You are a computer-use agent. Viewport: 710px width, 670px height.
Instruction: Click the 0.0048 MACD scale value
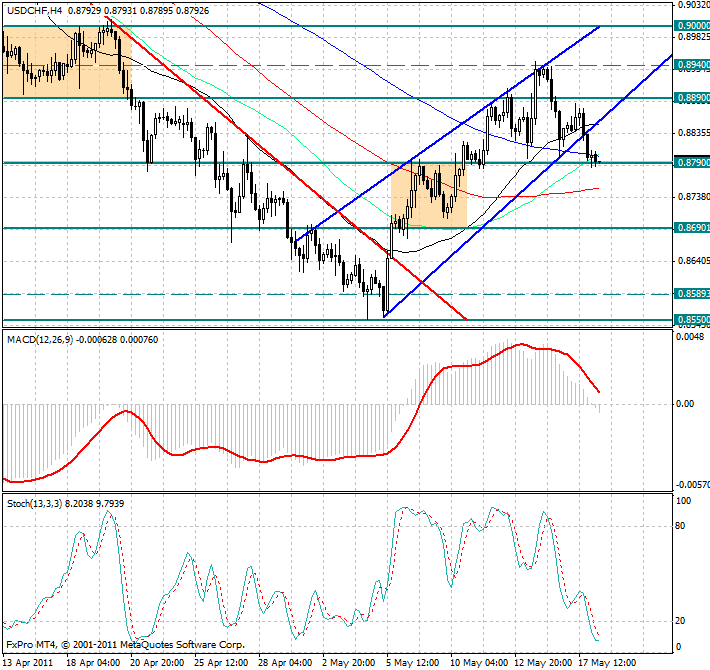coord(691,337)
